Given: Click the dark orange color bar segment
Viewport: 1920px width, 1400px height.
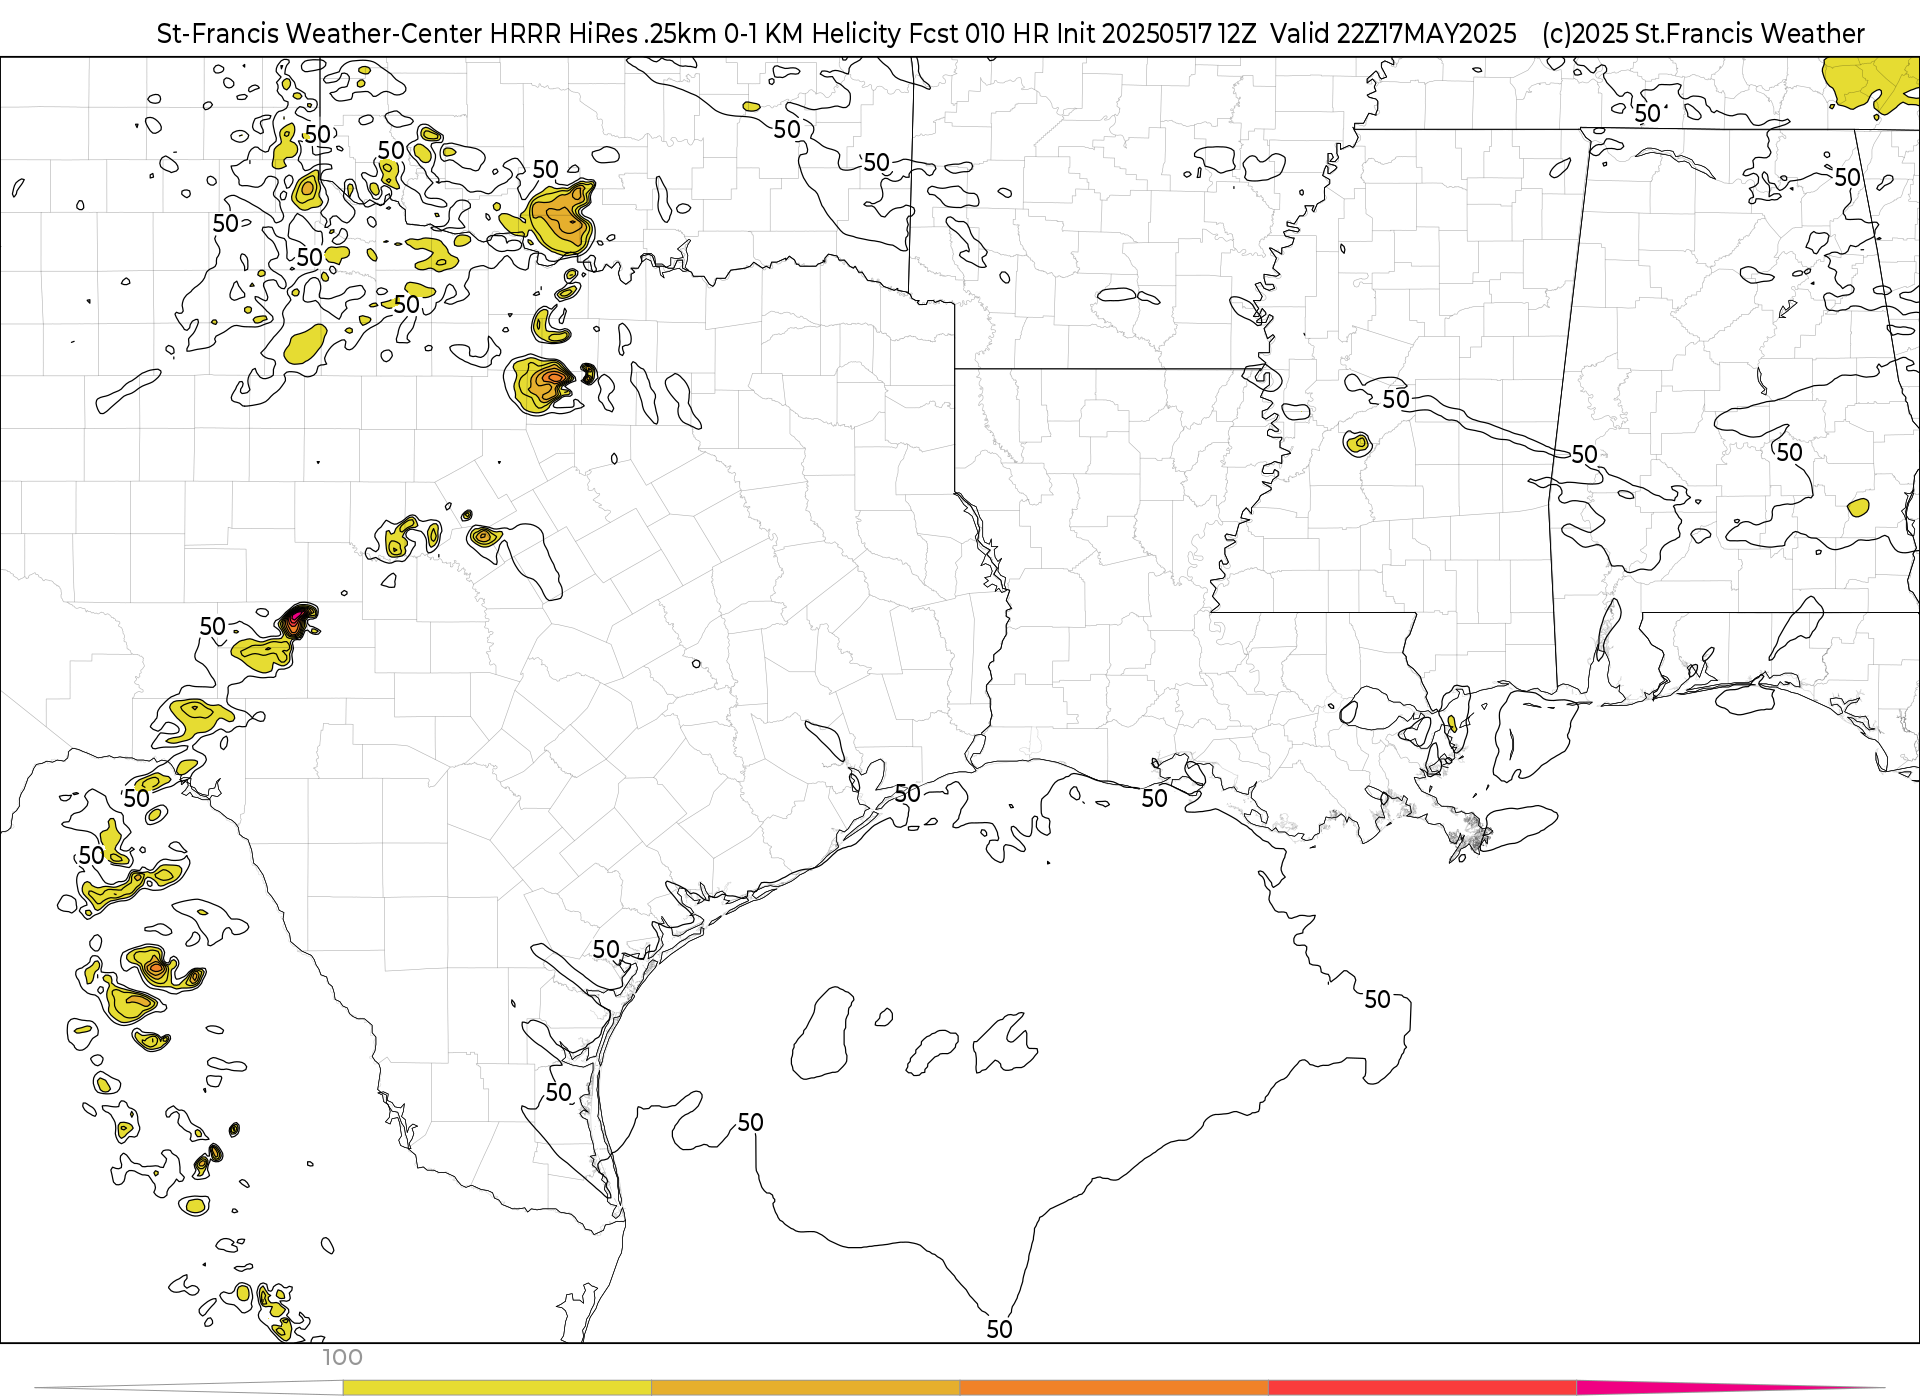Looking at the screenshot, I should [x=1114, y=1388].
